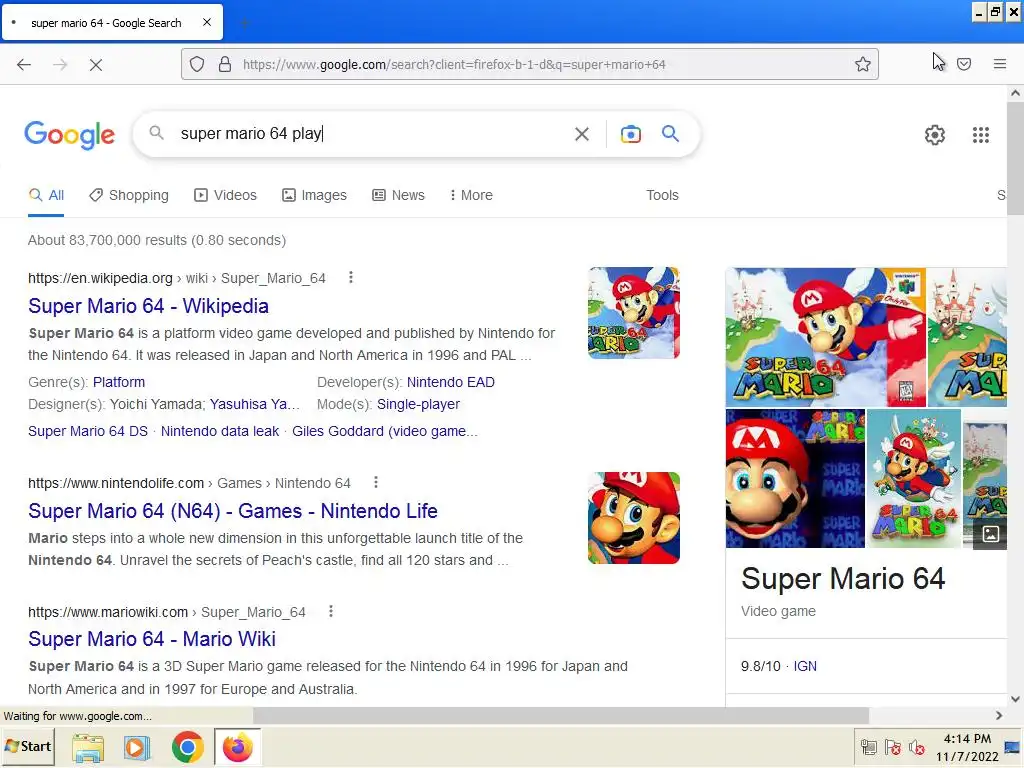This screenshot has height=768, width=1024.
Task: Stop loading the page with X button
Action: coord(96,65)
